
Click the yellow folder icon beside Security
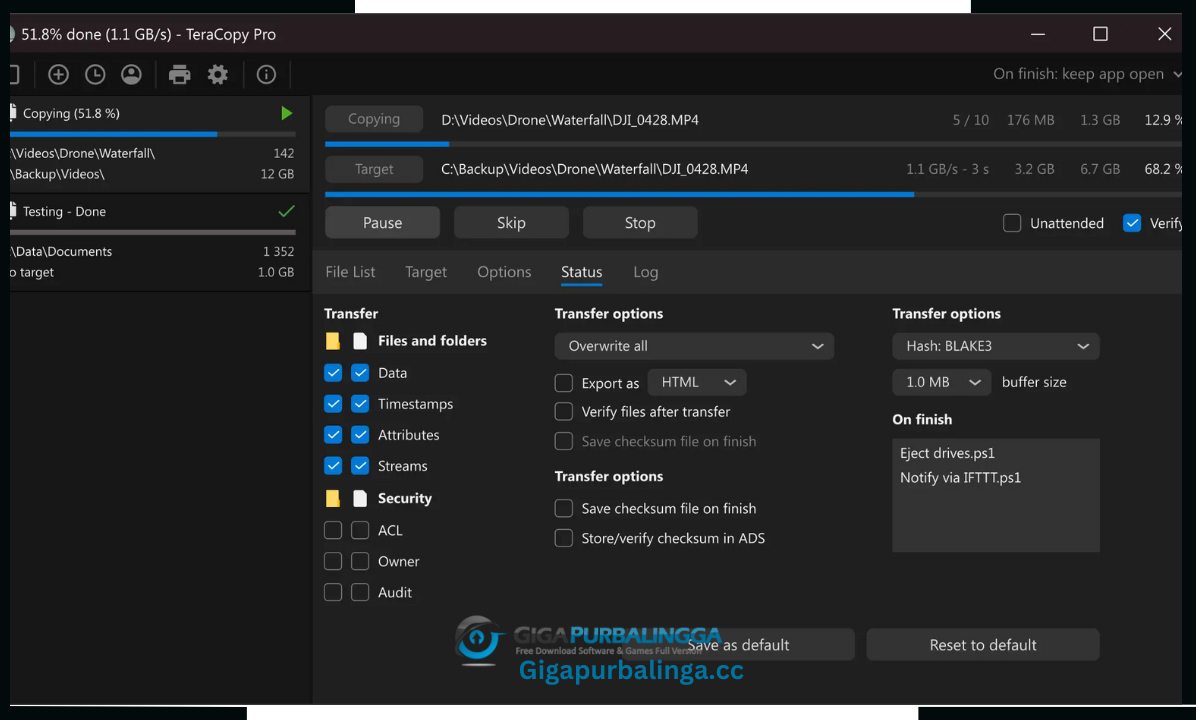pyautogui.click(x=333, y=498)
